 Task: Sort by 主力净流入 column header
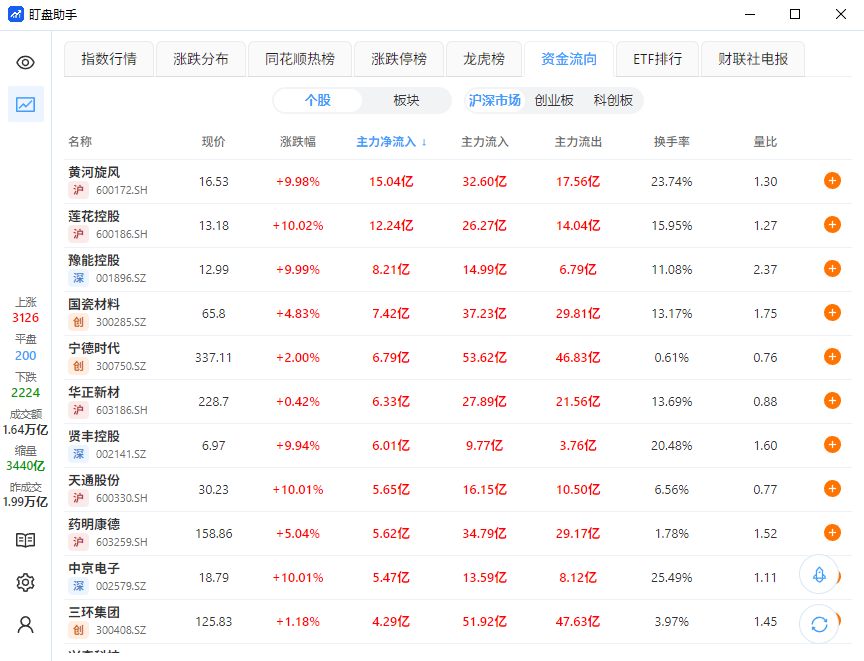tap(391, 142)
